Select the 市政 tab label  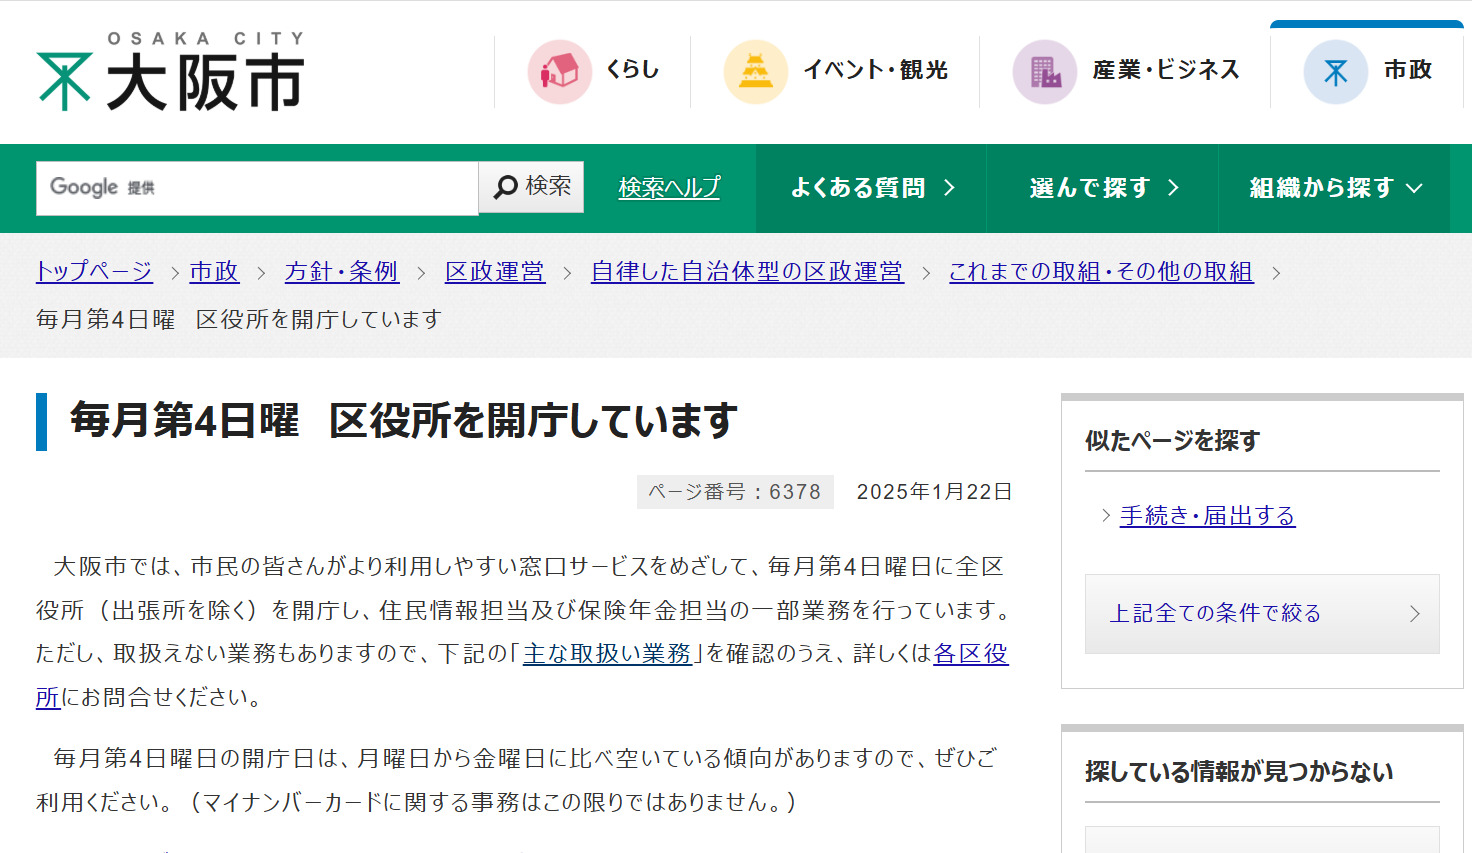pyautogui.click(x=1407, y=70)
